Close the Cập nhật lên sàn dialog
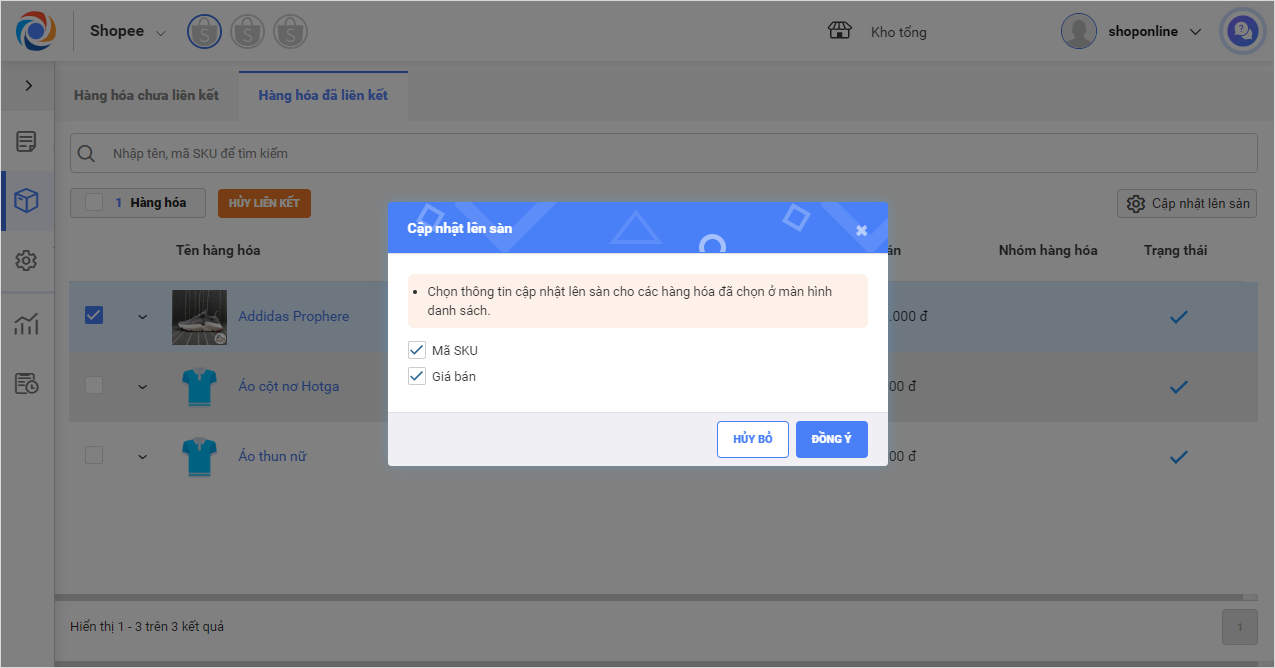The width and height of the screenshot is (1275, 668). click(x=861, y=231)
